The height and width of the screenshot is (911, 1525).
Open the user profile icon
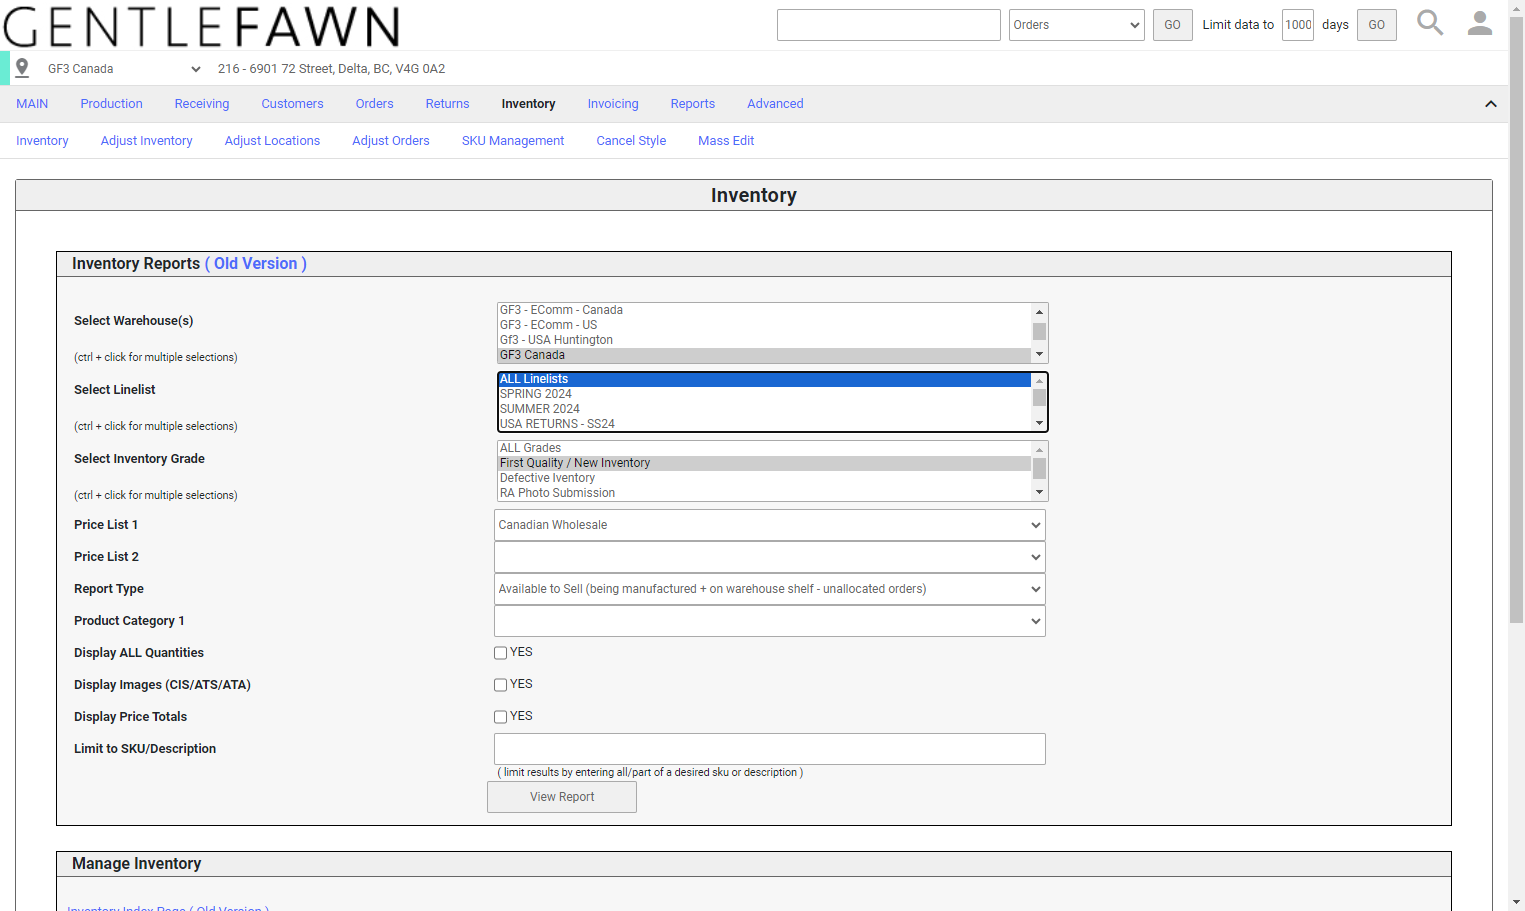tap(1480, 23)
